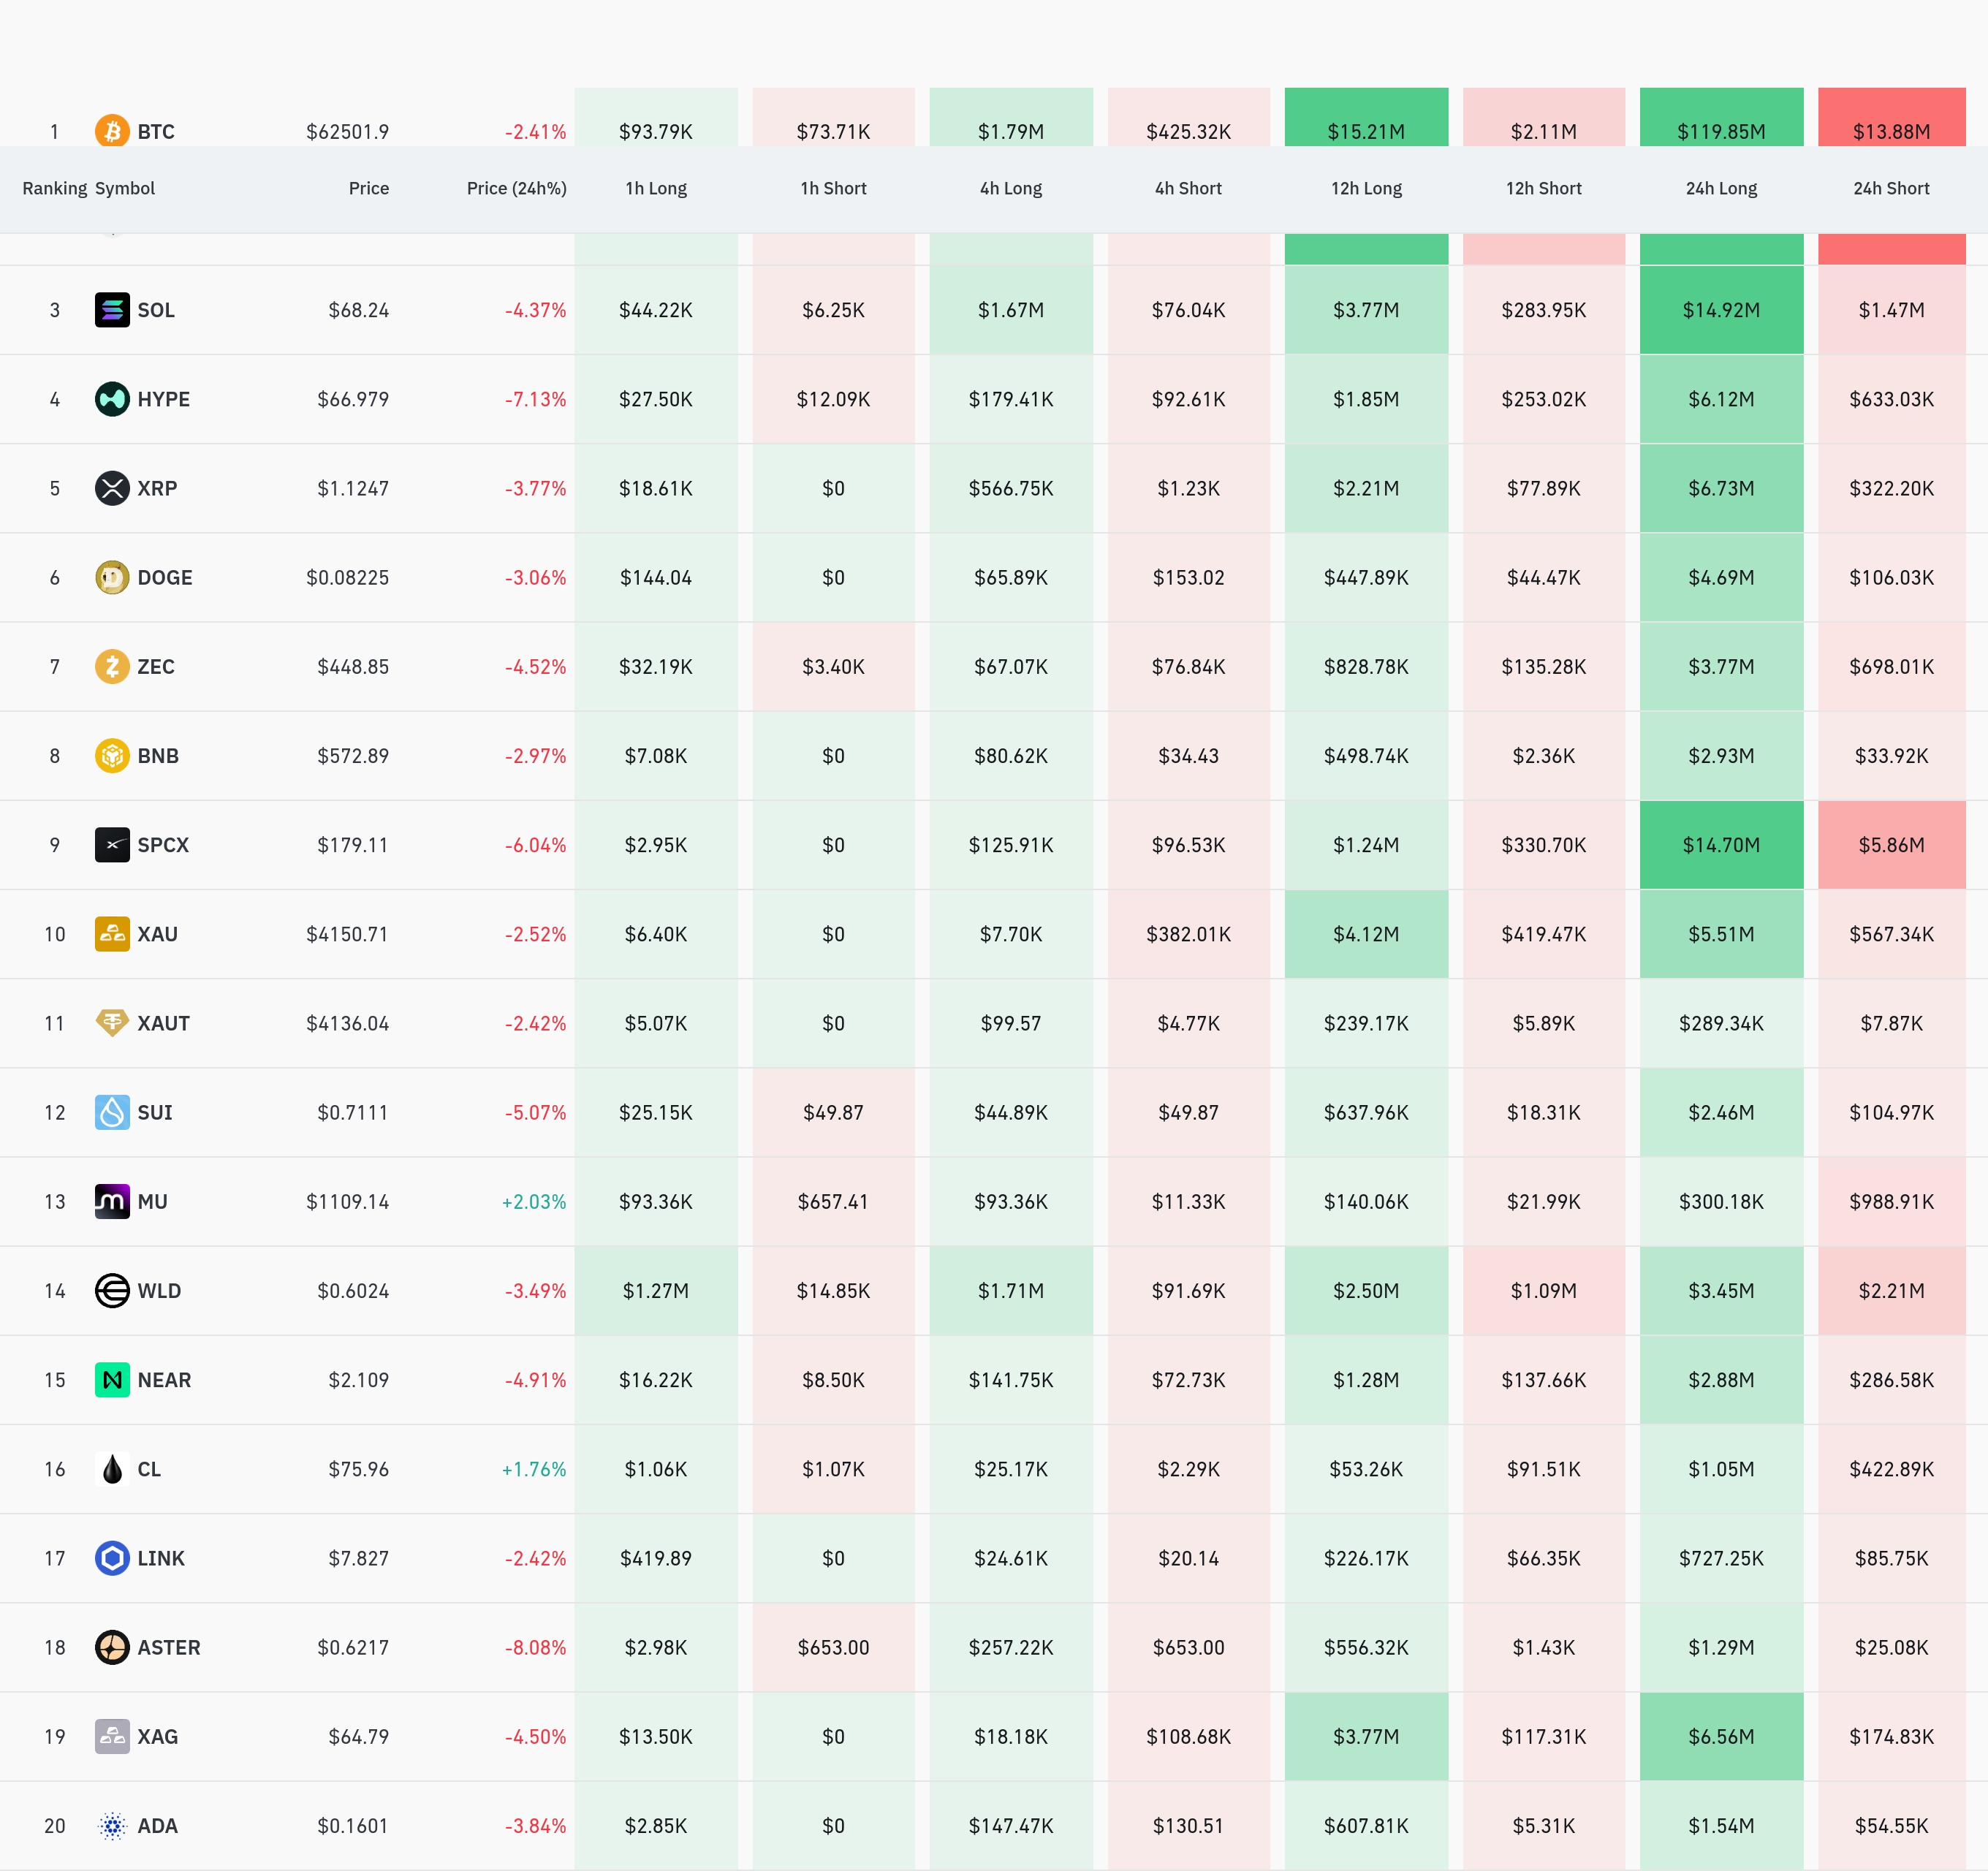Select ADA 12h Long value $607.81K
The height and width of the screenshot is (1871, 1988).
(x=1367, y=1826)
